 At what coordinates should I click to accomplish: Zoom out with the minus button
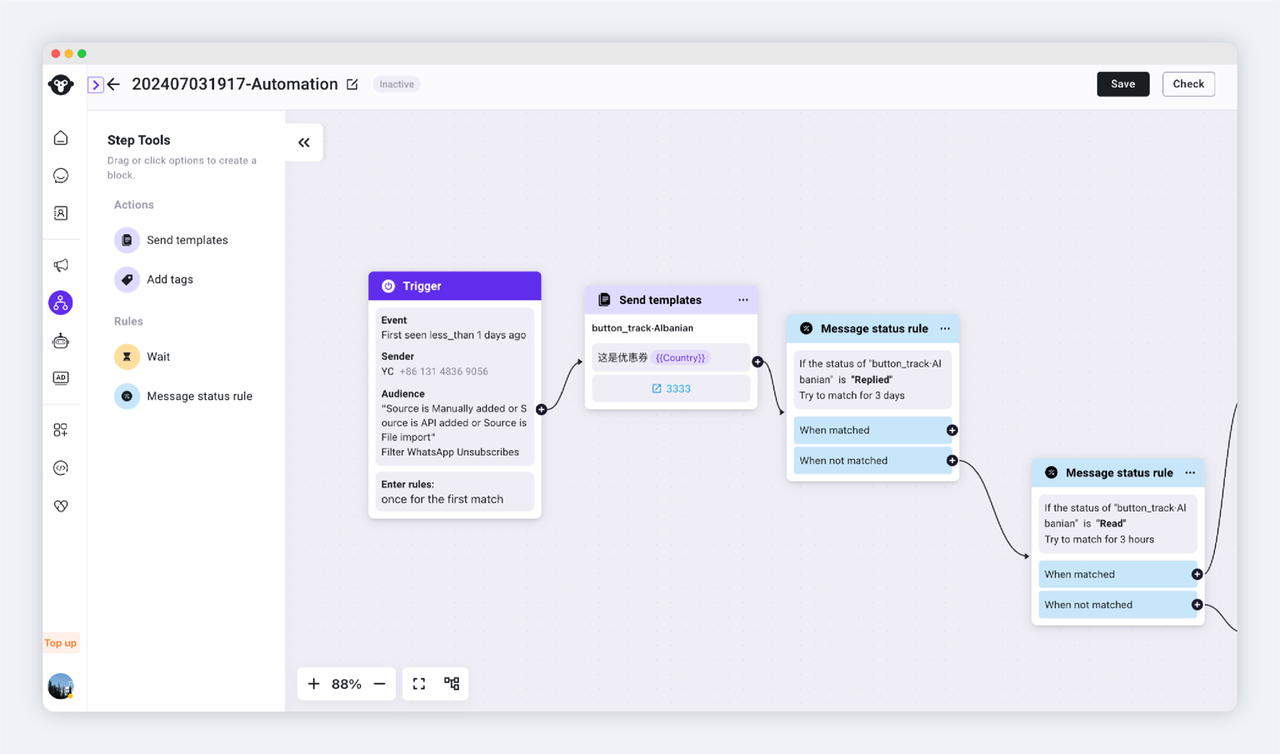[380, 684]
